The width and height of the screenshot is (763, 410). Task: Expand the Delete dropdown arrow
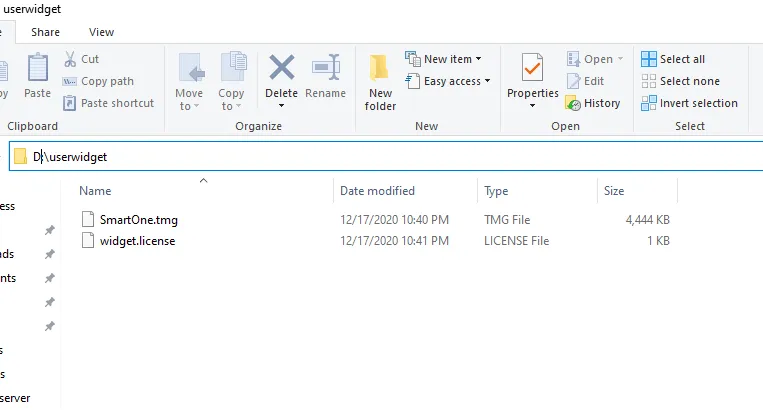[281, 106]
